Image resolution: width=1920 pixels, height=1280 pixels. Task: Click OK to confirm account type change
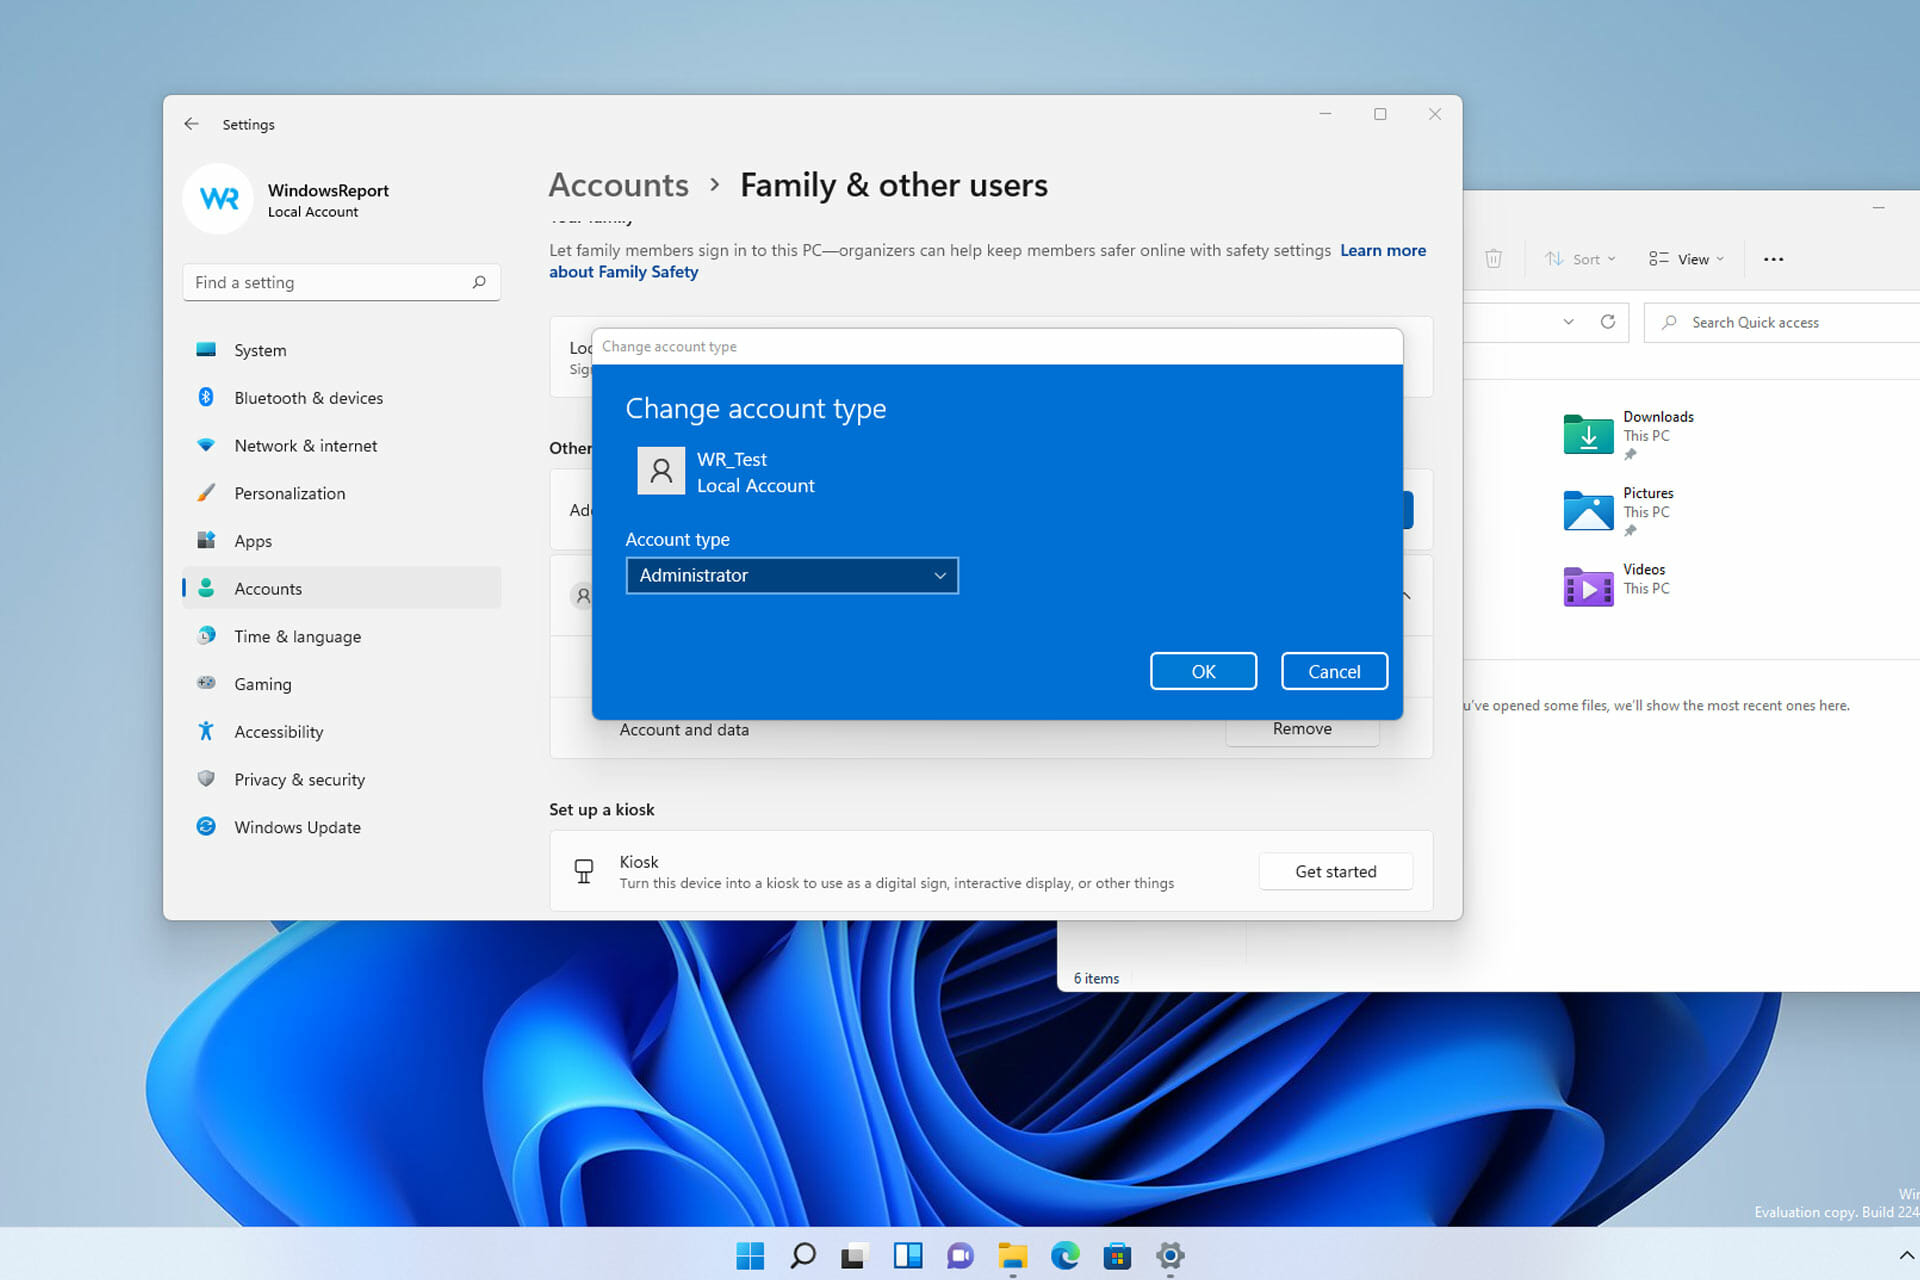[1203, 671]
